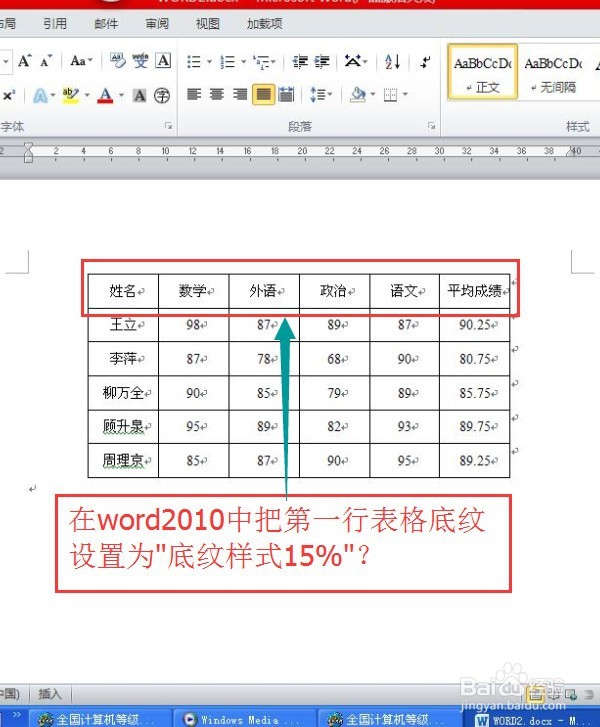Open Enclose Characters tool
The width and height of the screenshot is (600, 727).
[162, 96]
